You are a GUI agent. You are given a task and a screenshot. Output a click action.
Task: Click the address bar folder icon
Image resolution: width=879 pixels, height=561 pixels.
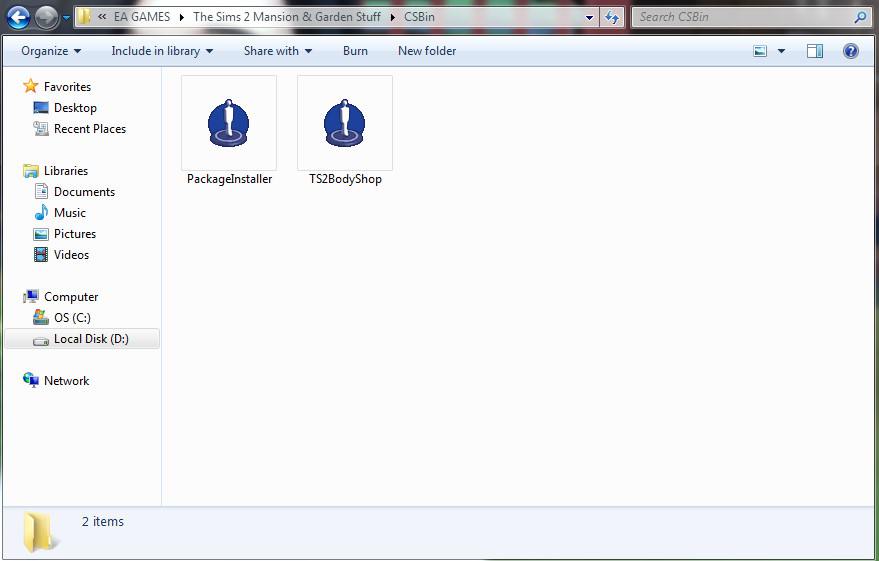click(x=84, y=17)
